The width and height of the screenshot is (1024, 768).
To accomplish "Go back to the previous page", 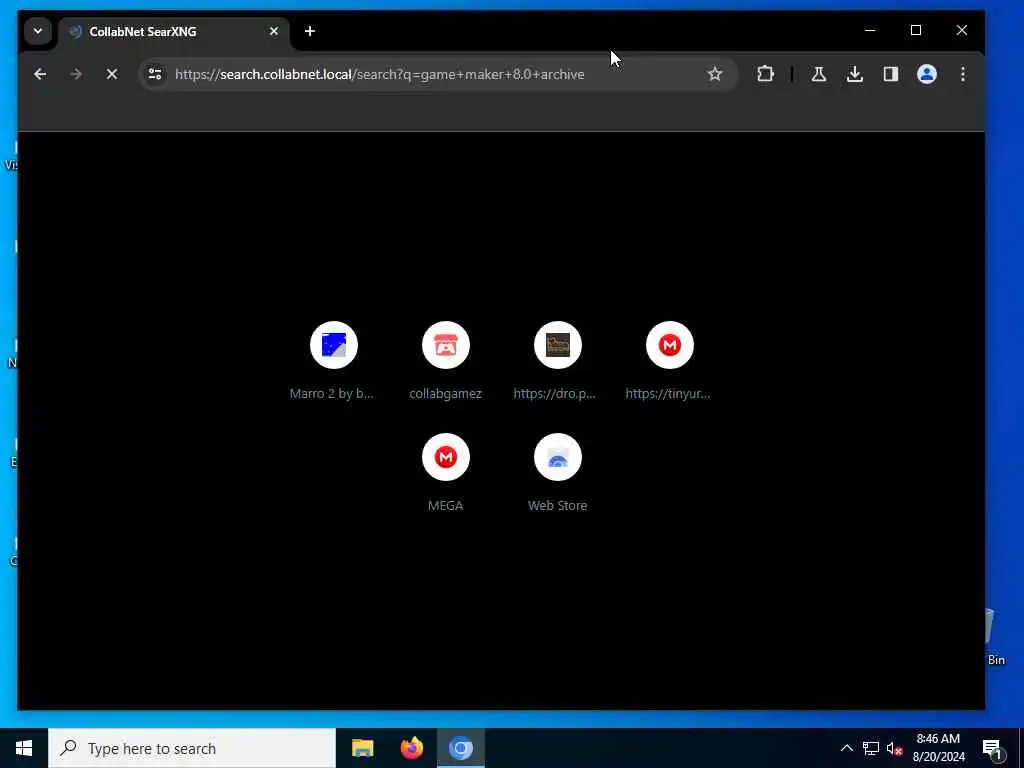I will [x=40, y=74].
